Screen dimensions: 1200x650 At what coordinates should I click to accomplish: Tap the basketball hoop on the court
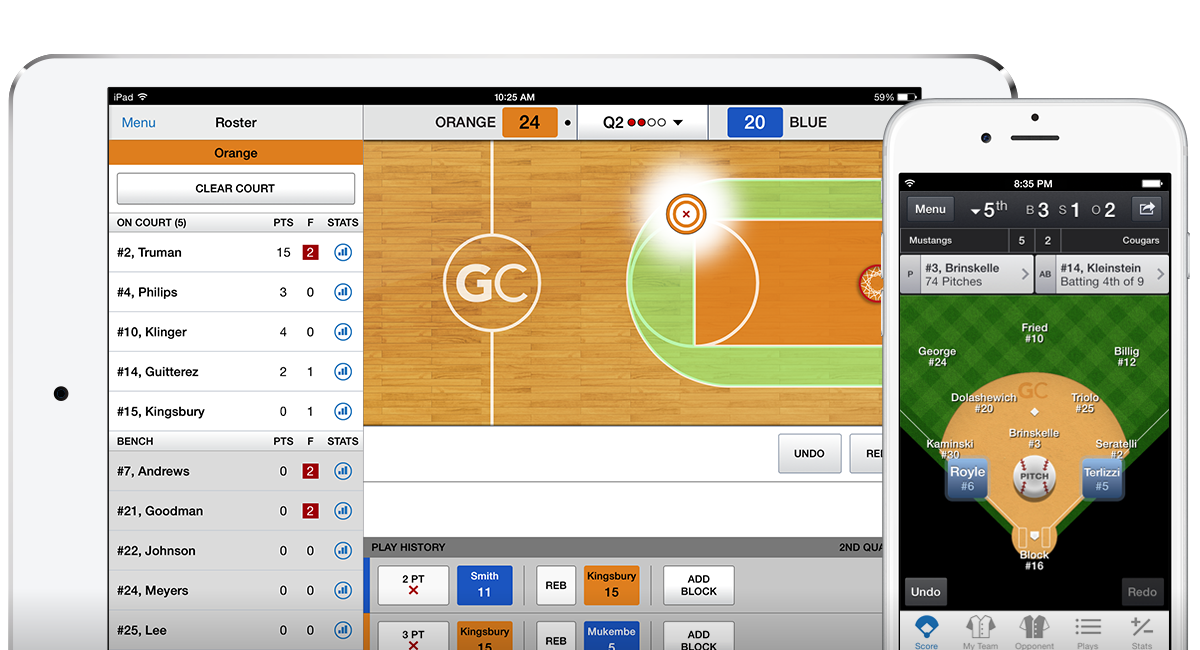pos(872,283)
